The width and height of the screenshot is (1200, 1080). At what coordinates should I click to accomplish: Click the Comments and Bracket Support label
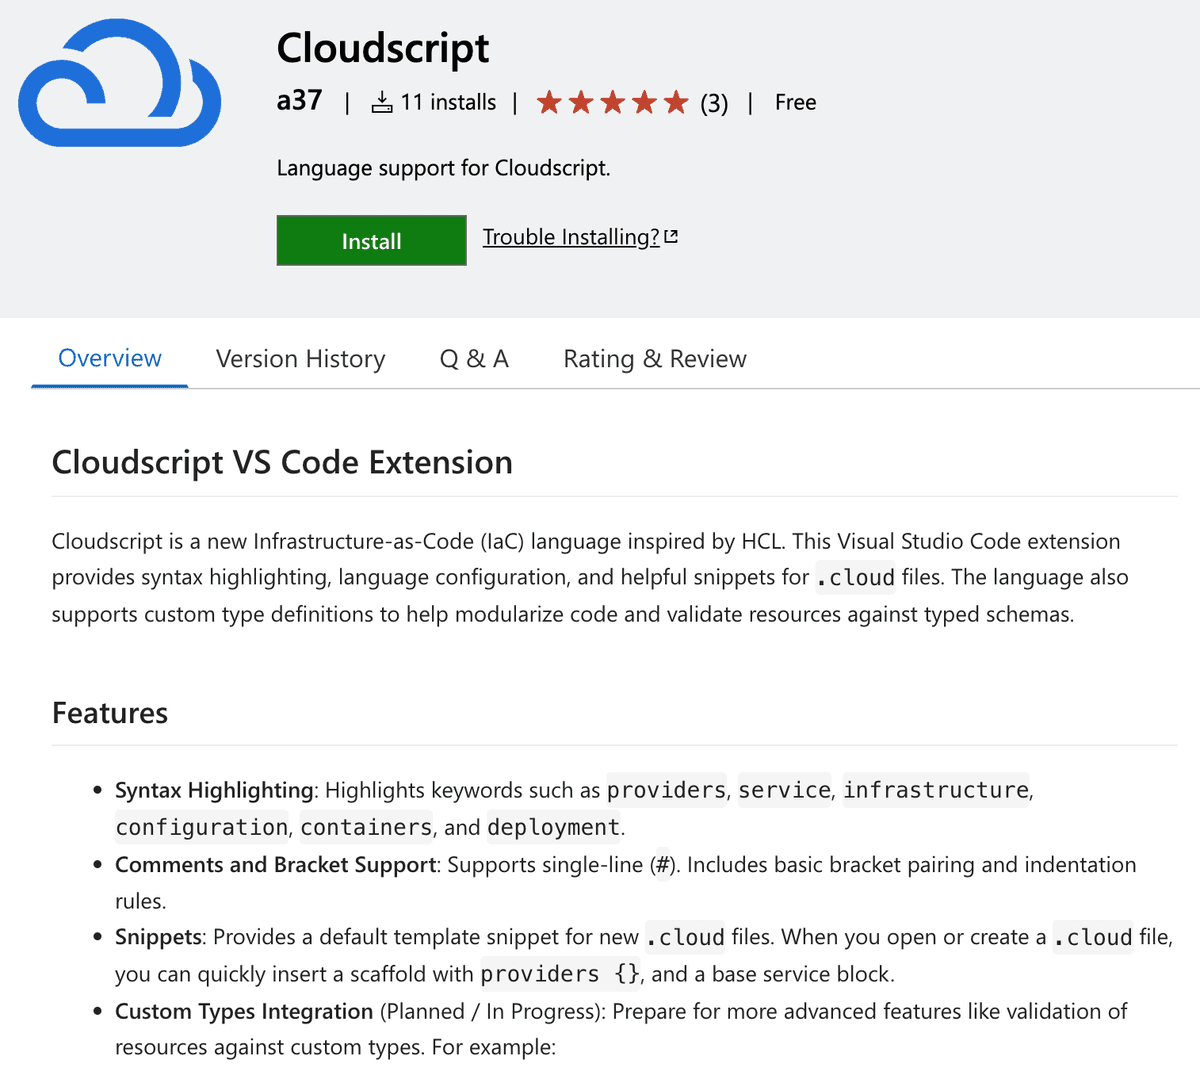276,864
